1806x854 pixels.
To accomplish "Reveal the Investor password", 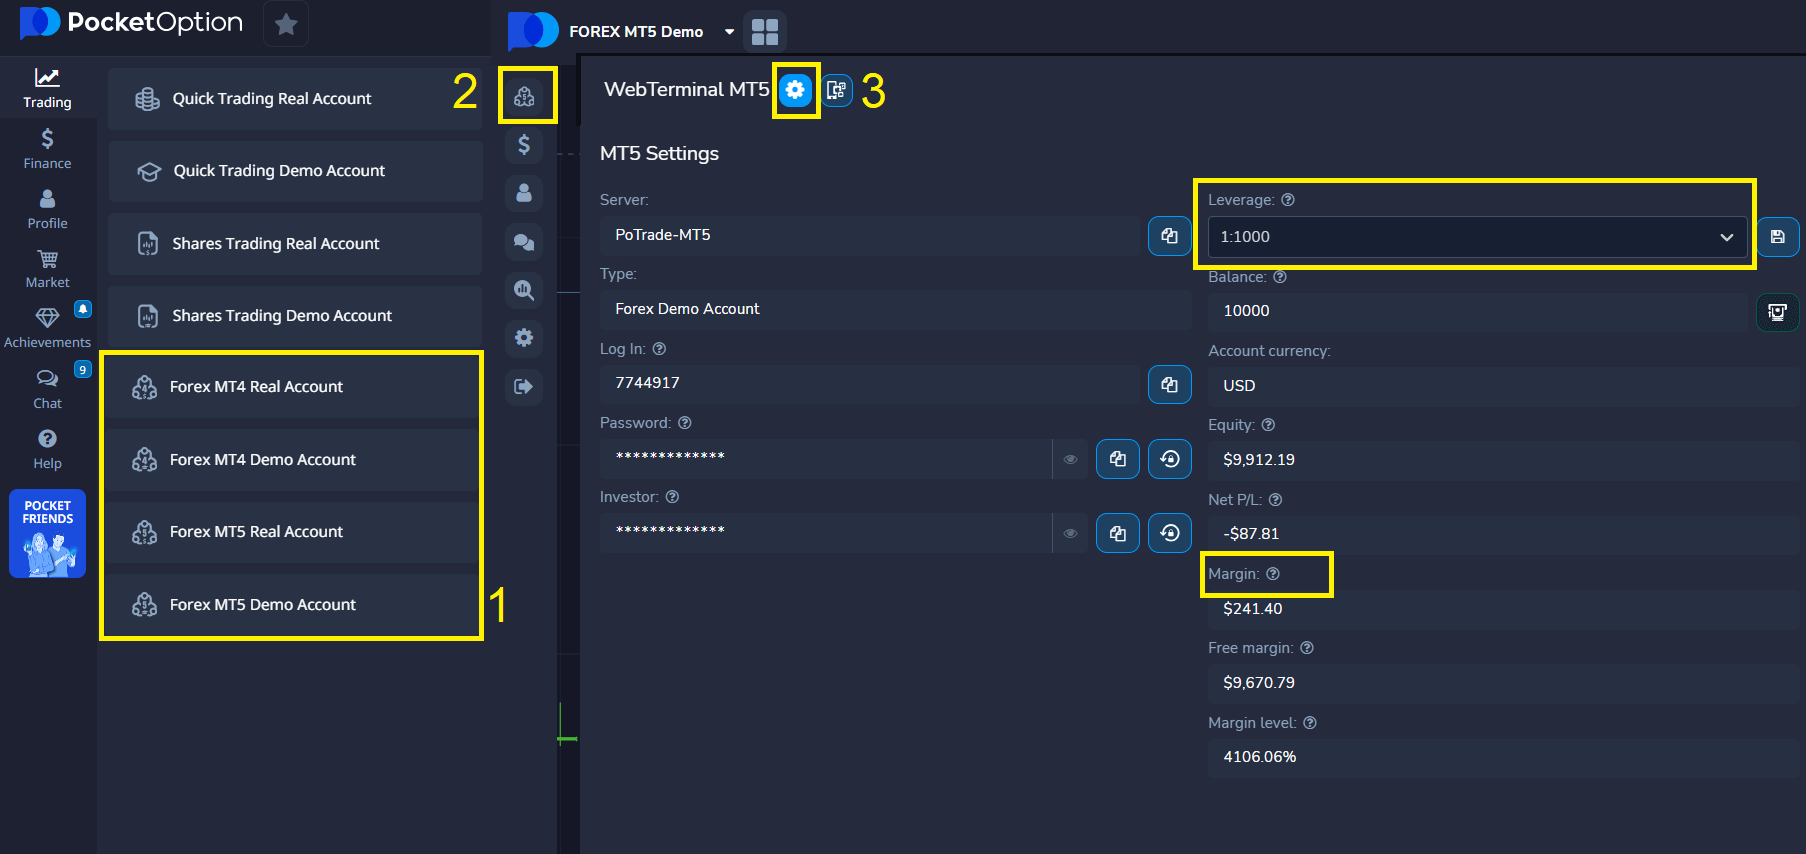I will [x=1070, y=533].
